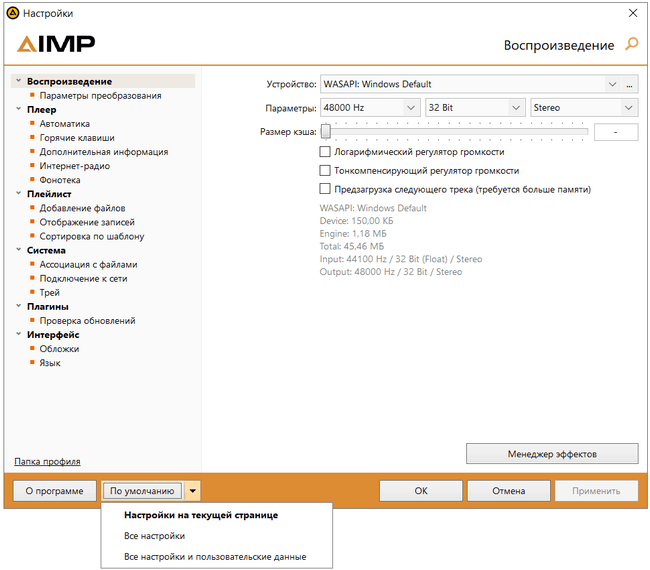Select Трей in settings tree
This screenshot has width=650, height=570.
tap(49, 293)
